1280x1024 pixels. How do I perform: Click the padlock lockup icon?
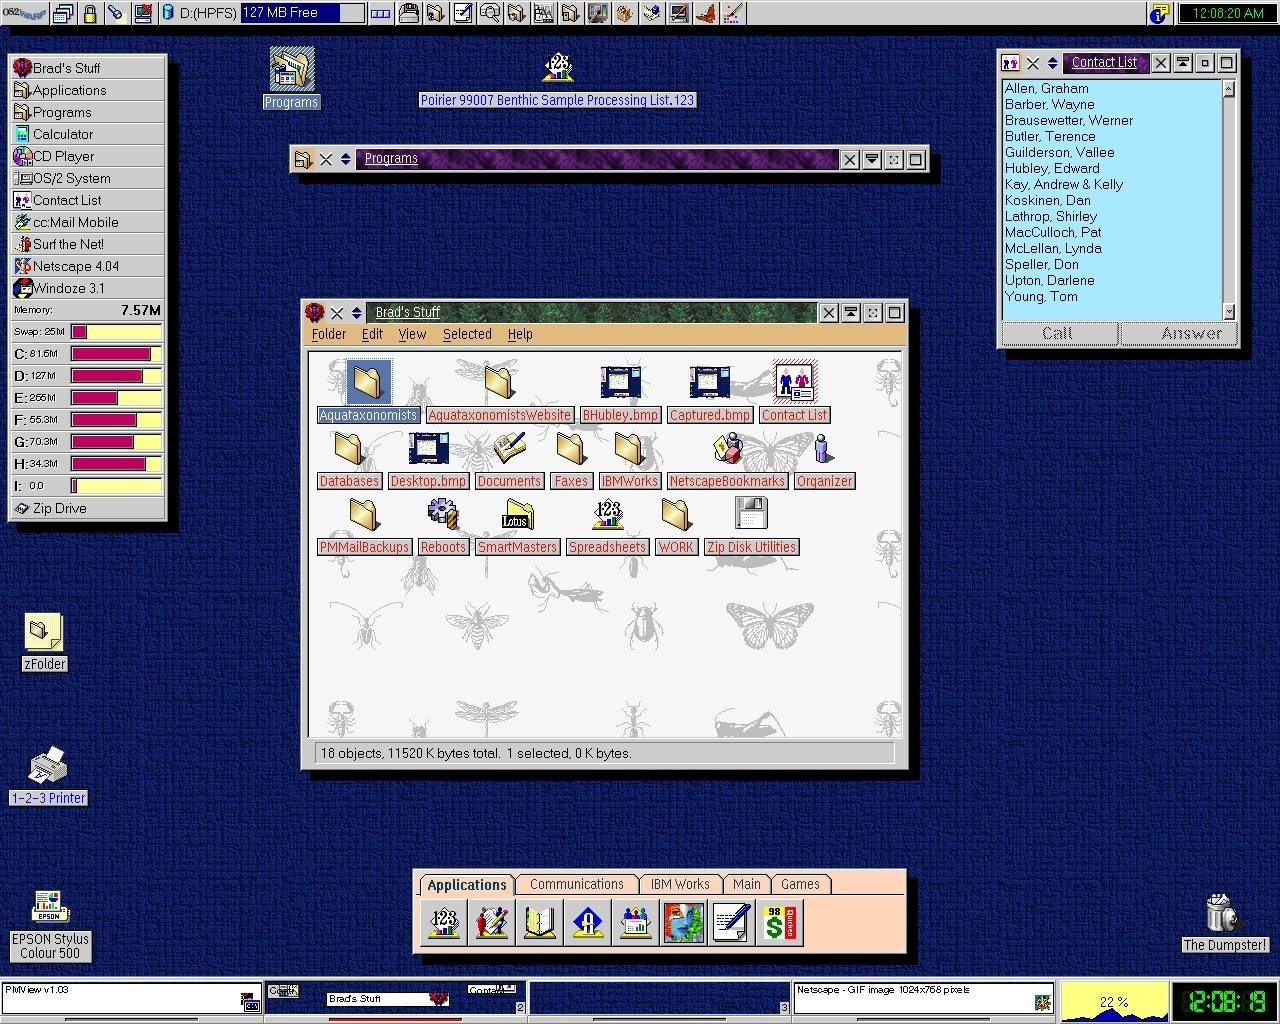point(90,13)
